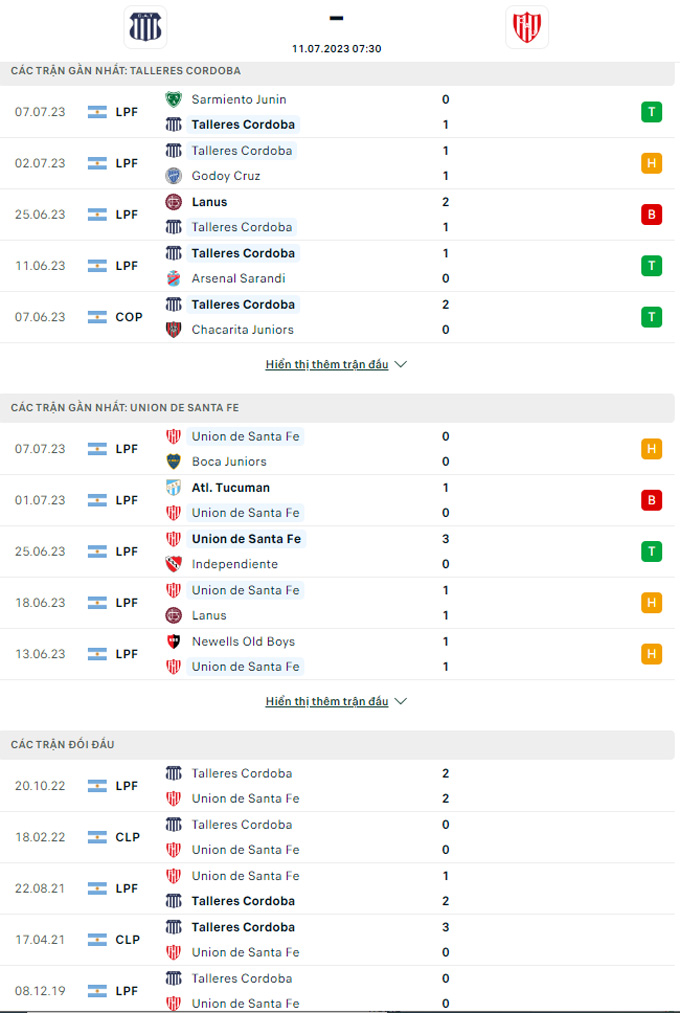Click the red B badge for Lanus match
680x1013 pixels.
coord(652,214)
